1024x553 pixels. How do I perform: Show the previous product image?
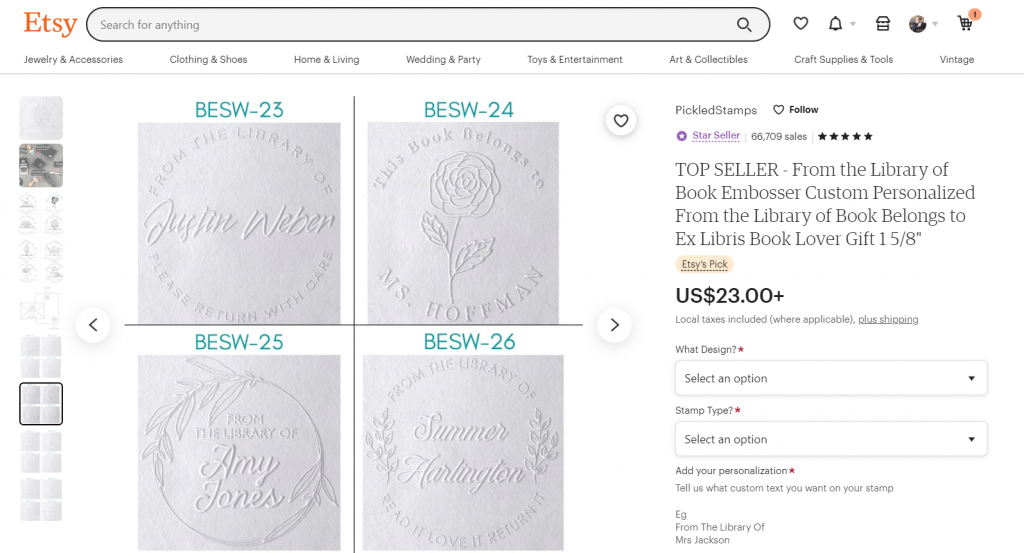tap(93, 325)
